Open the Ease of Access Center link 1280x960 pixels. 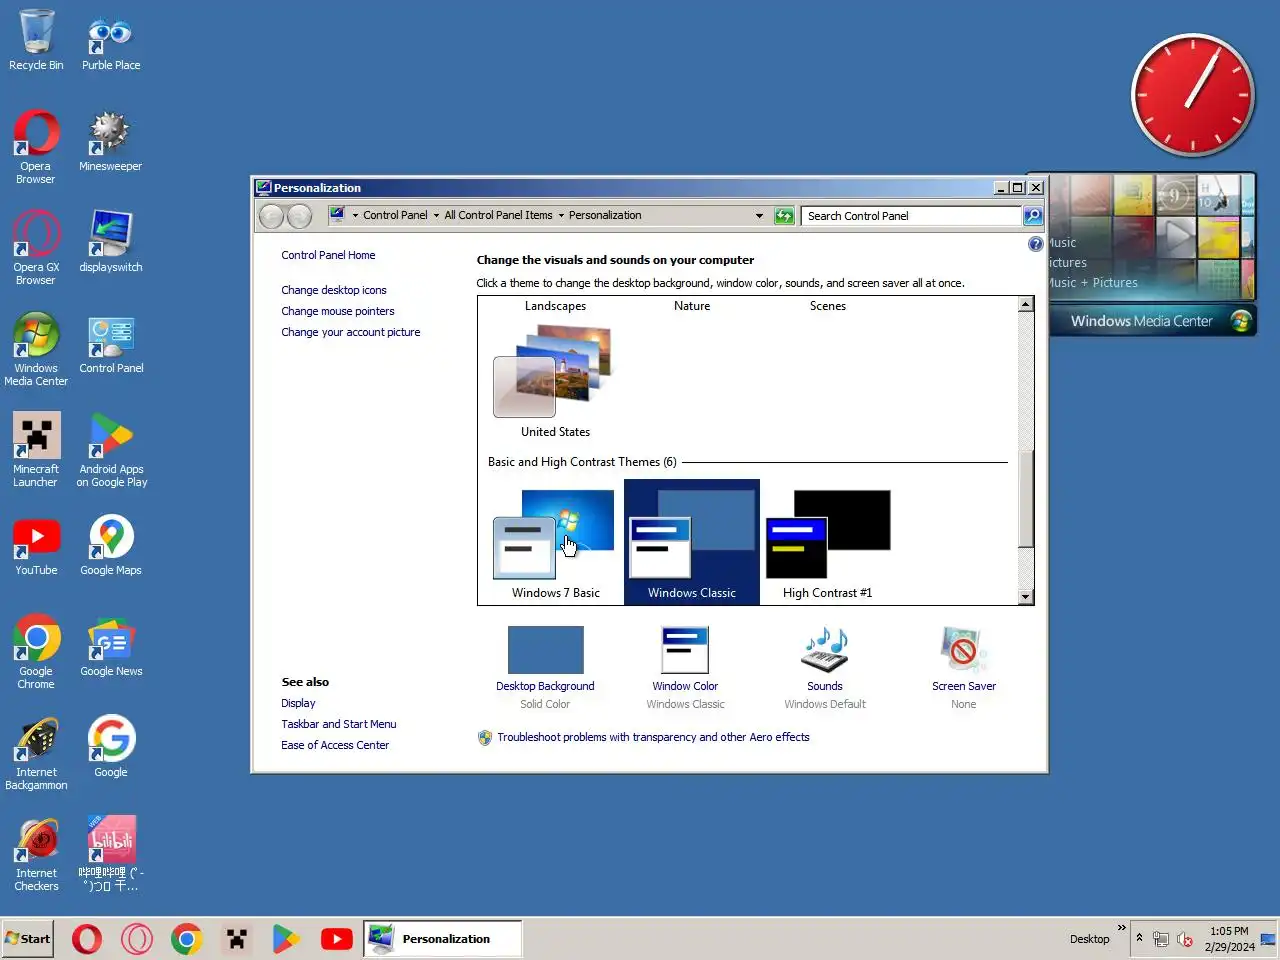[335, 745]
